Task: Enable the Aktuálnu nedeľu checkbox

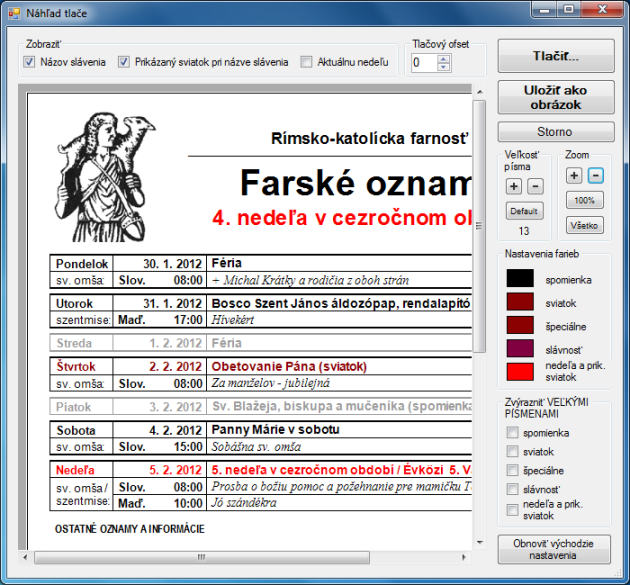Action: (307, 62)
